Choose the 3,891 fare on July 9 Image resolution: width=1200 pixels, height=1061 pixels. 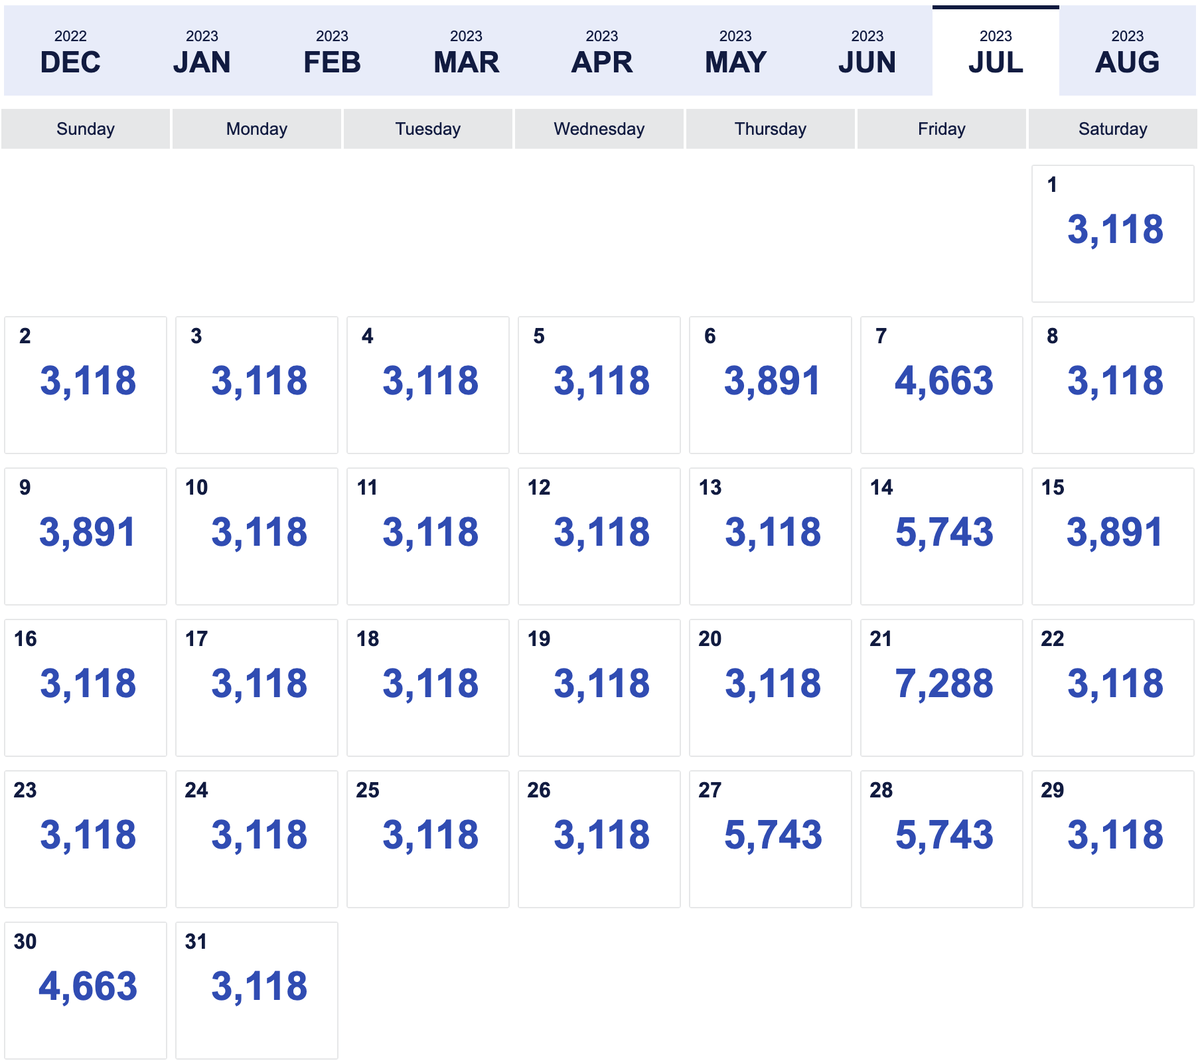(x=85, y=533)
